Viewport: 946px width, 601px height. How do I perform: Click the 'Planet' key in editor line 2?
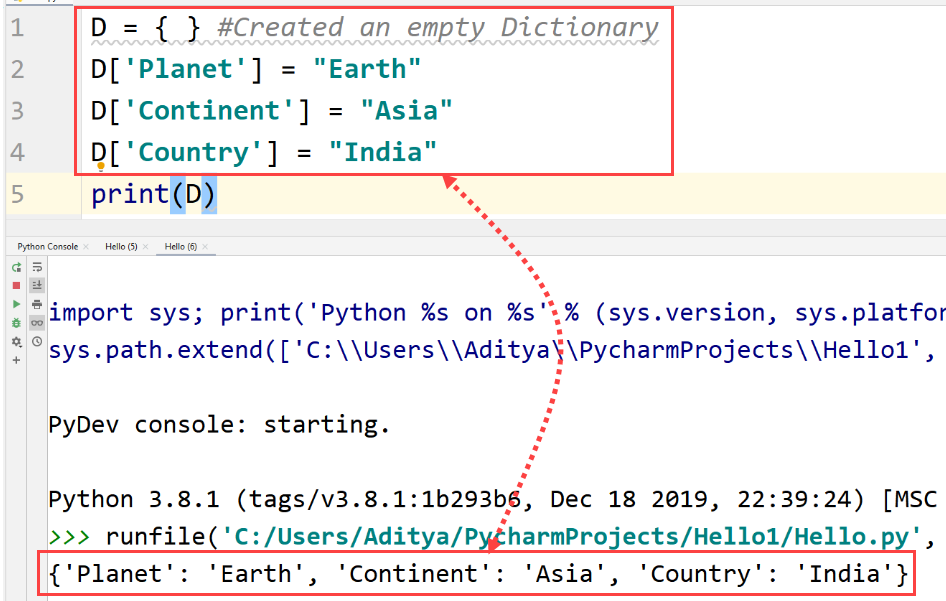pyautogui.click(x=185, y=69)
